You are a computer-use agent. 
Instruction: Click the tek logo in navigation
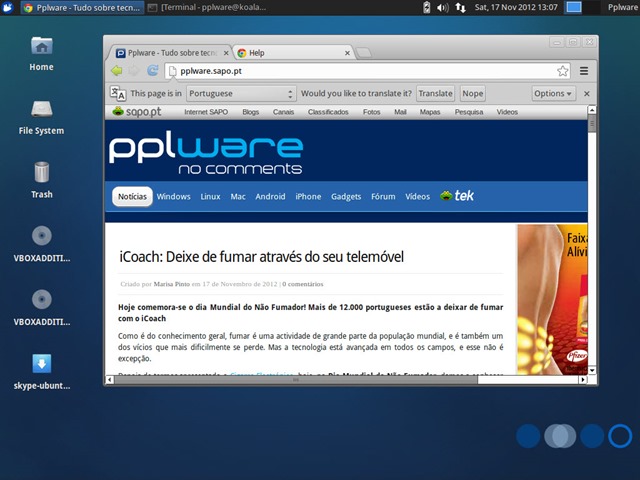coord(457,196)
